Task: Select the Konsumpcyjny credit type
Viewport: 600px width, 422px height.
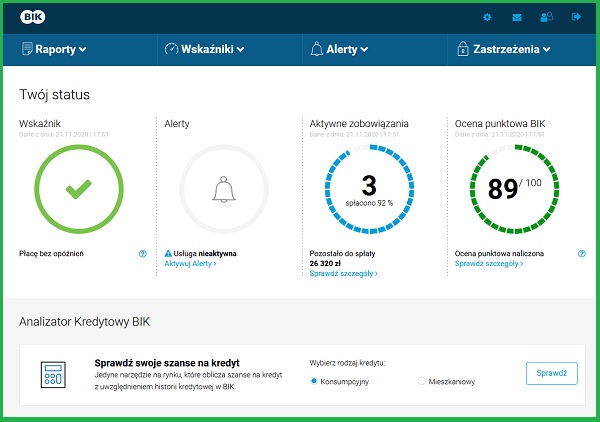Action: coord(314,381)
